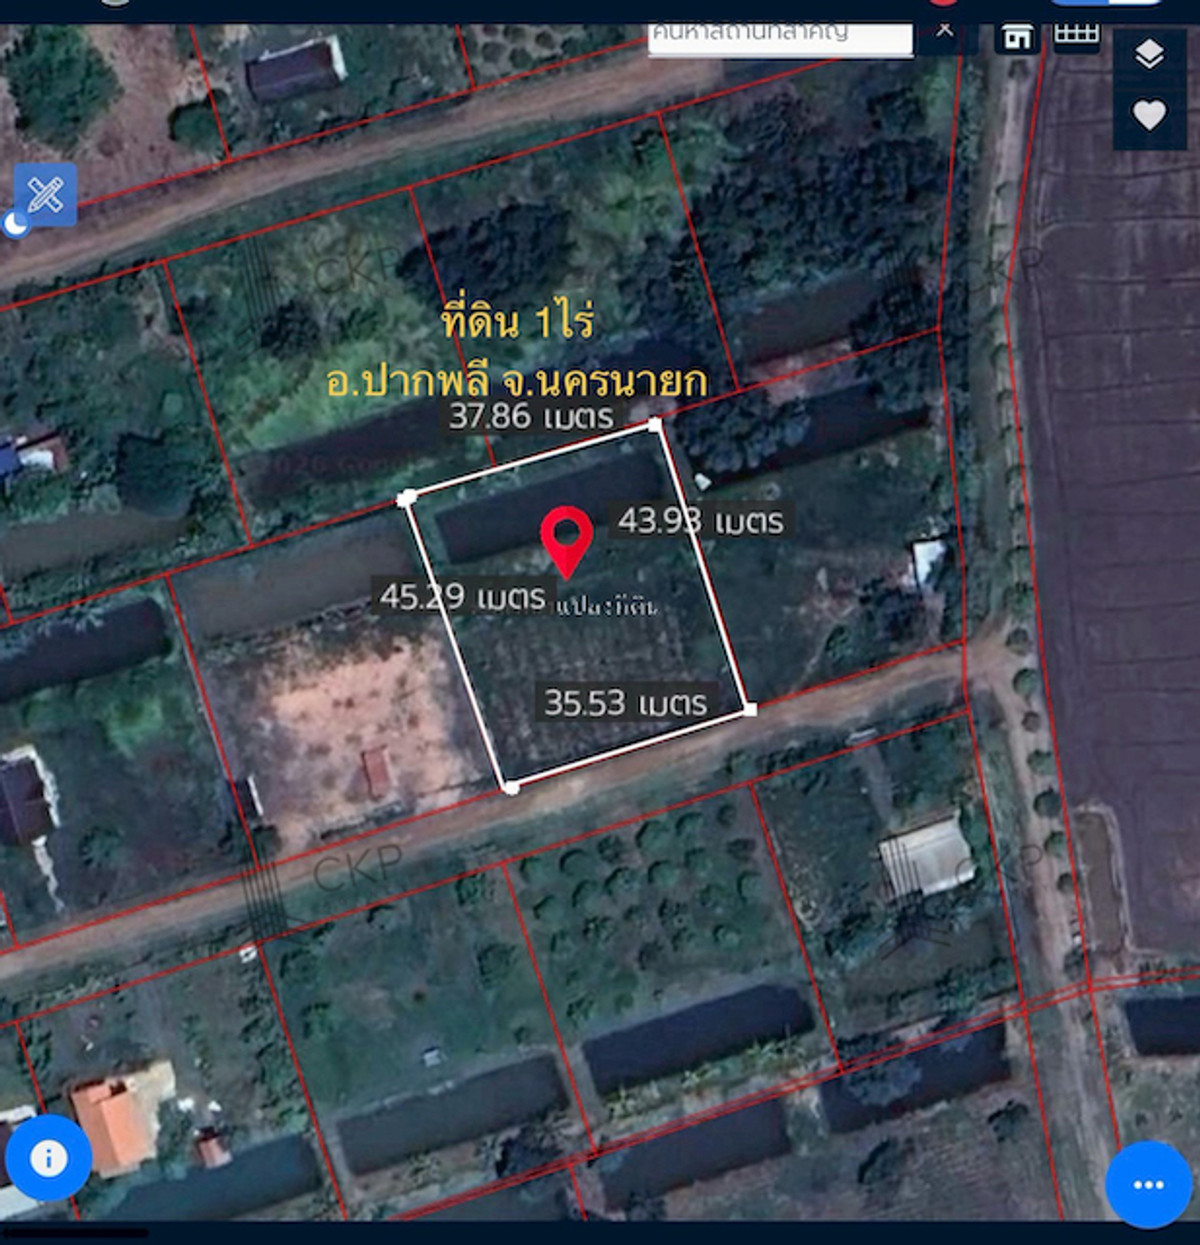
Task: Toggle dark mode with the moon icon
Action: click(x=15, y=225)
